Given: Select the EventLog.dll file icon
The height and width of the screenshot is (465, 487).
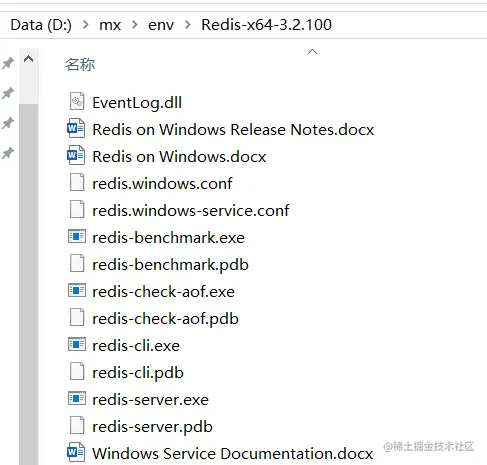Looking at the screenshot, I should pos(77,101).
